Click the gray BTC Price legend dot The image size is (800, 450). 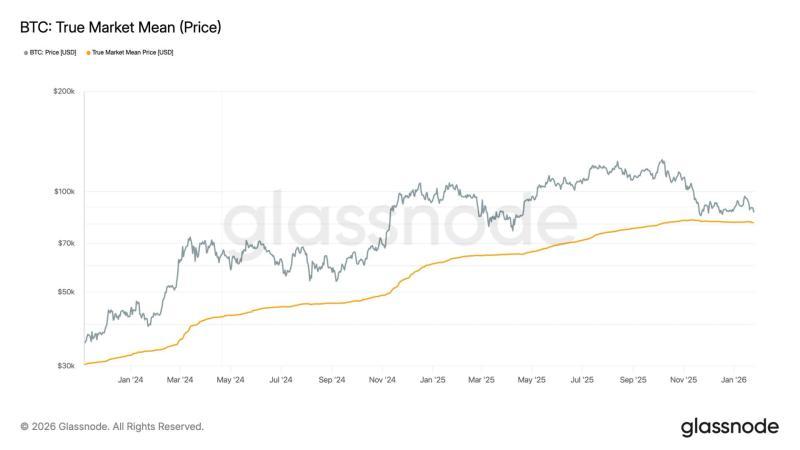pos(26,52)
